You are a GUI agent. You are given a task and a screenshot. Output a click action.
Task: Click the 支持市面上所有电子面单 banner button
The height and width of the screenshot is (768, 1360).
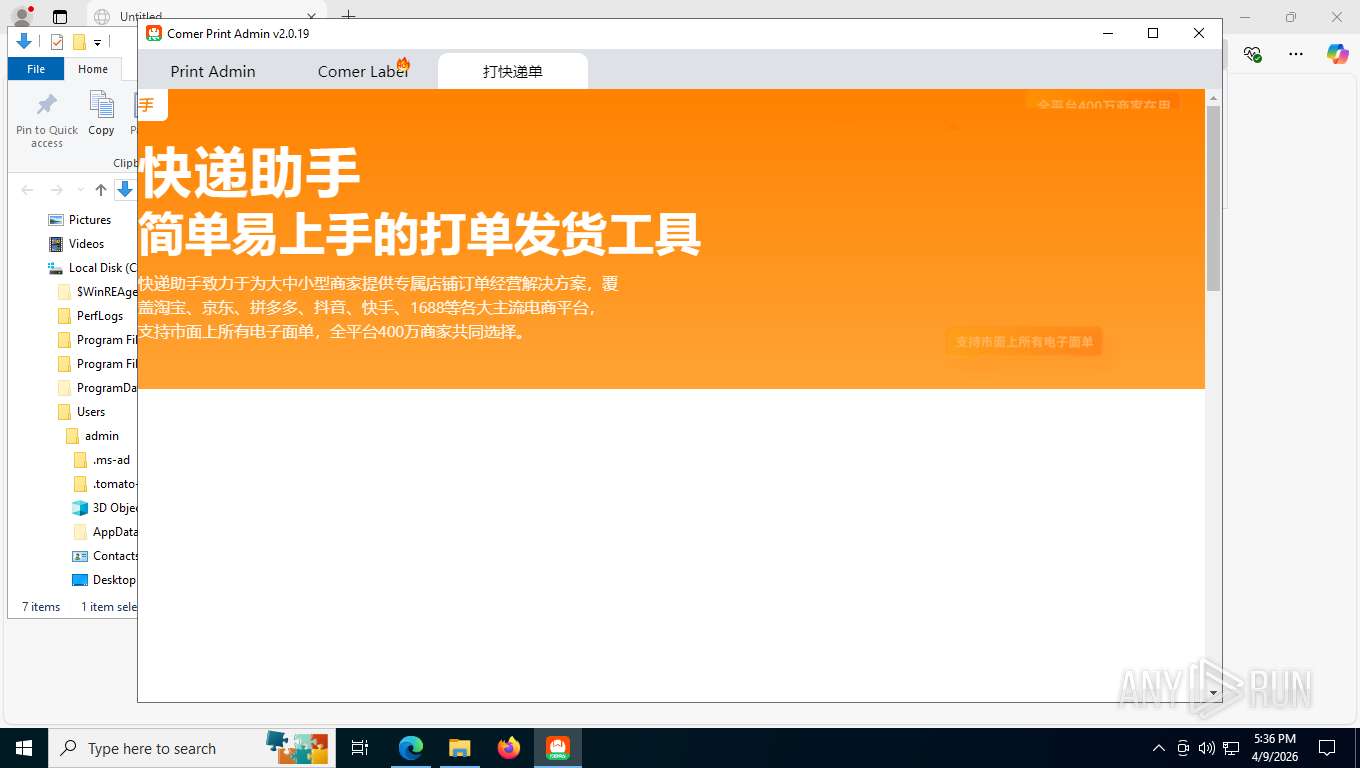[x=1024, y=342]
